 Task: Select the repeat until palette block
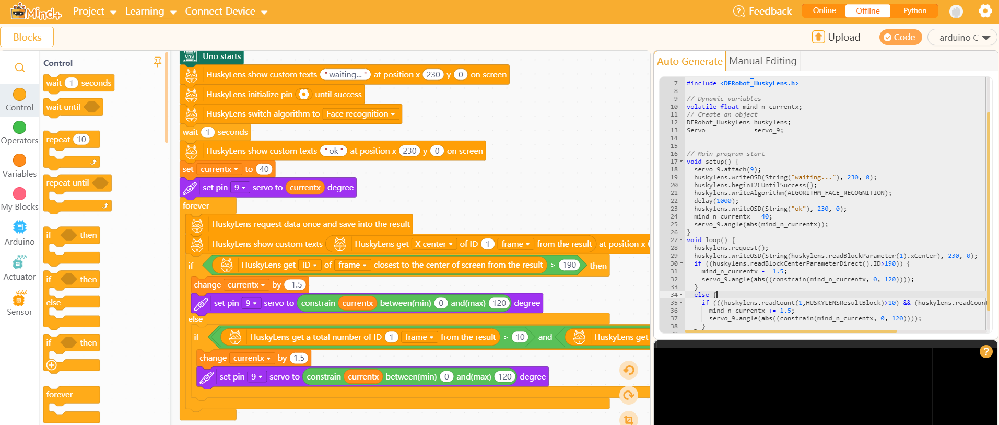[77, 184]
